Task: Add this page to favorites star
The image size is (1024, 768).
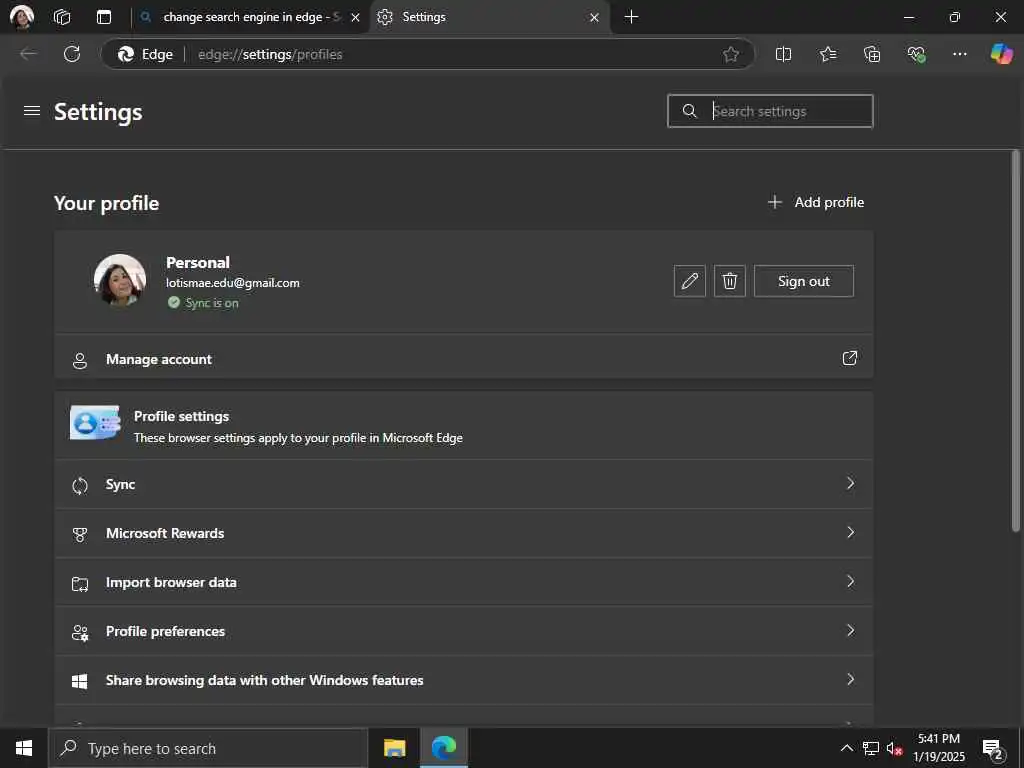Action: (x=731, y=54)
